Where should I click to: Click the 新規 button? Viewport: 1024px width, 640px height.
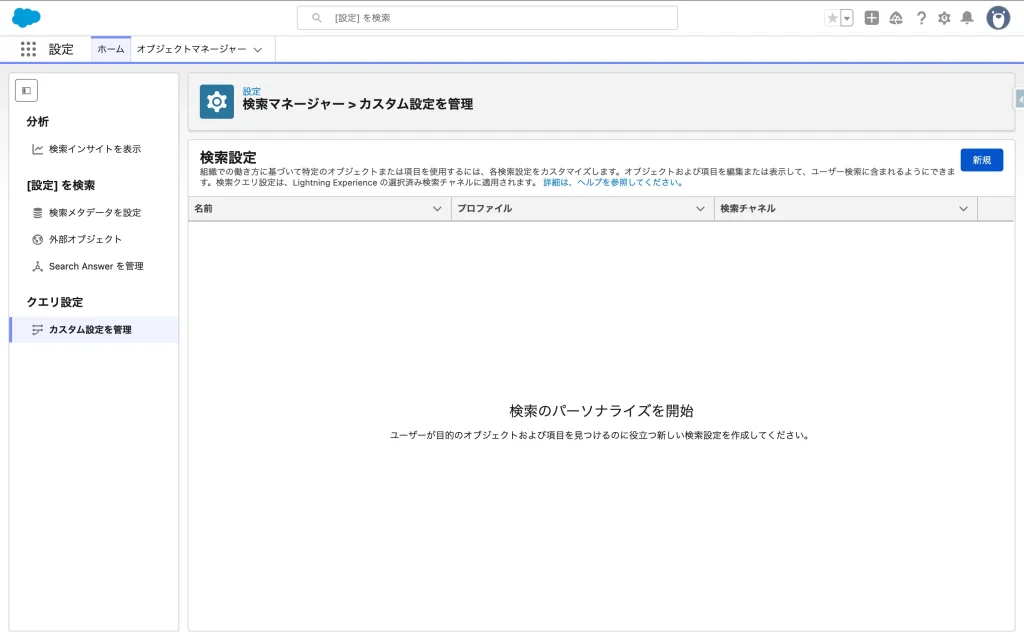click(981, 160)
